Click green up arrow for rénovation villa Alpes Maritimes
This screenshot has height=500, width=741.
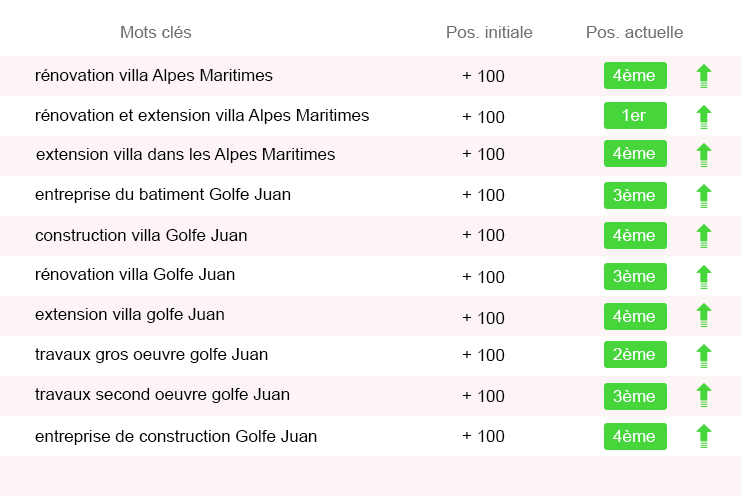pos(704,76)
